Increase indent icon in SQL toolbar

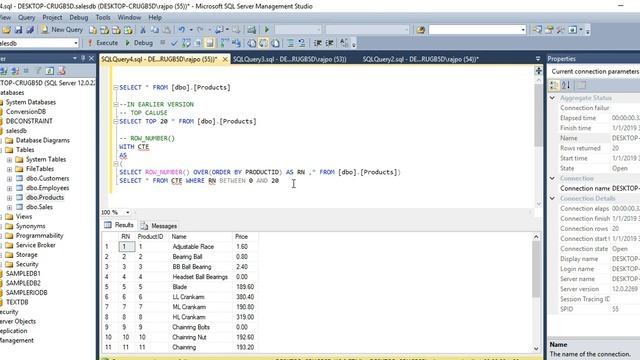(330, 43)
